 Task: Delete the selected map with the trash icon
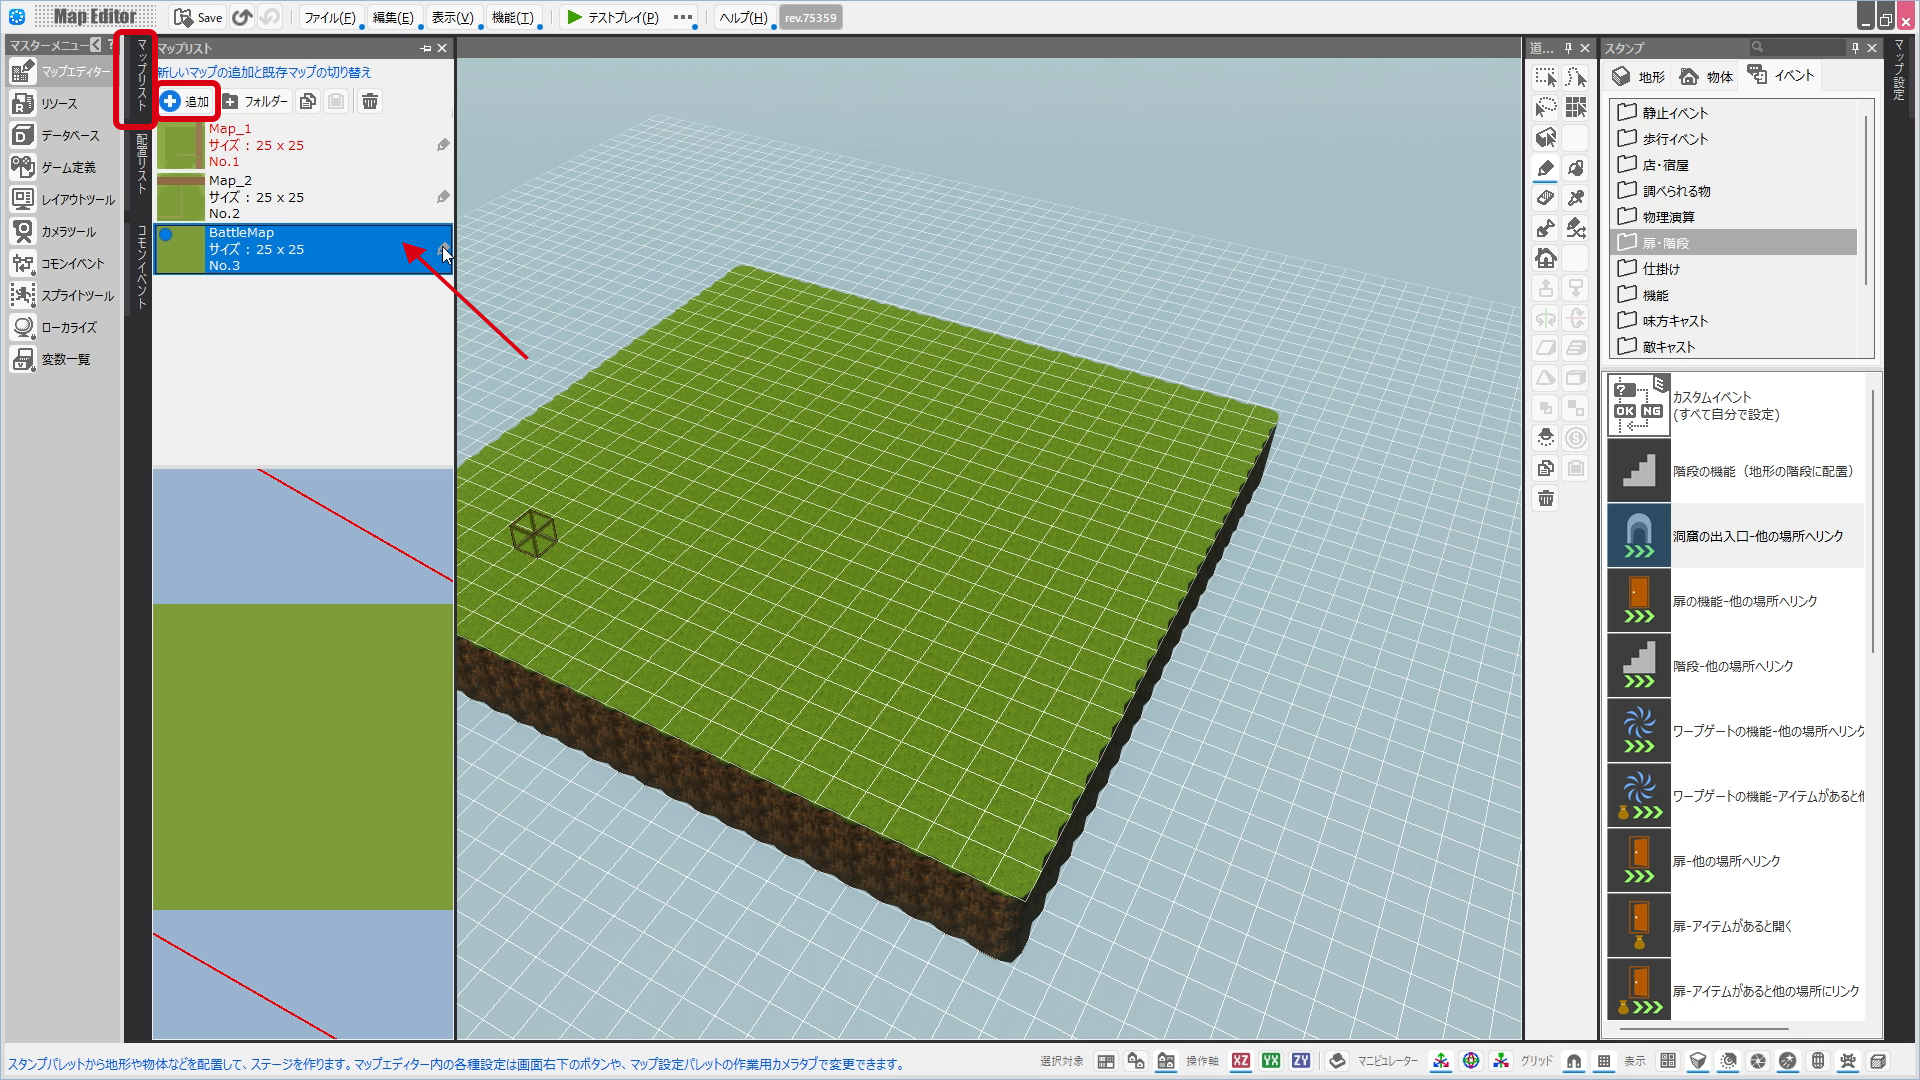click(370, 101)
